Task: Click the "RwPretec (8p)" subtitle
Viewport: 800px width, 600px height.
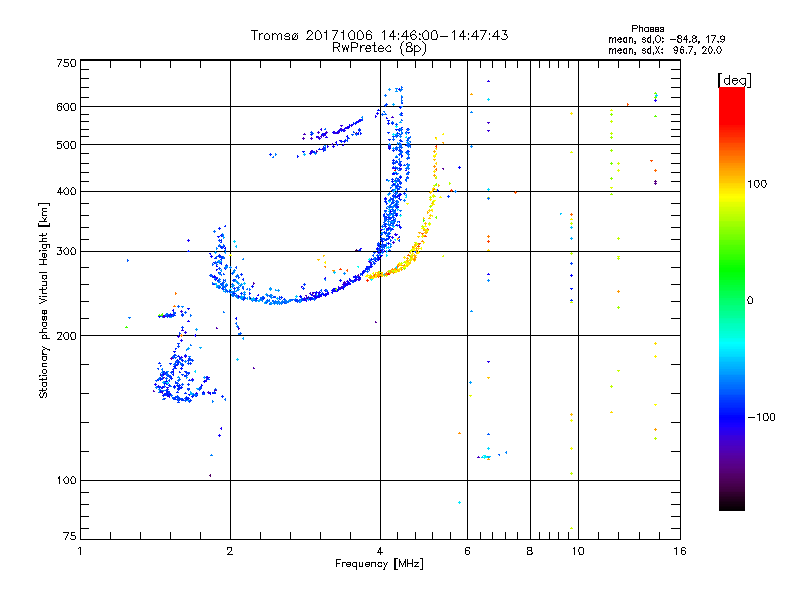Action: point(379,48)
